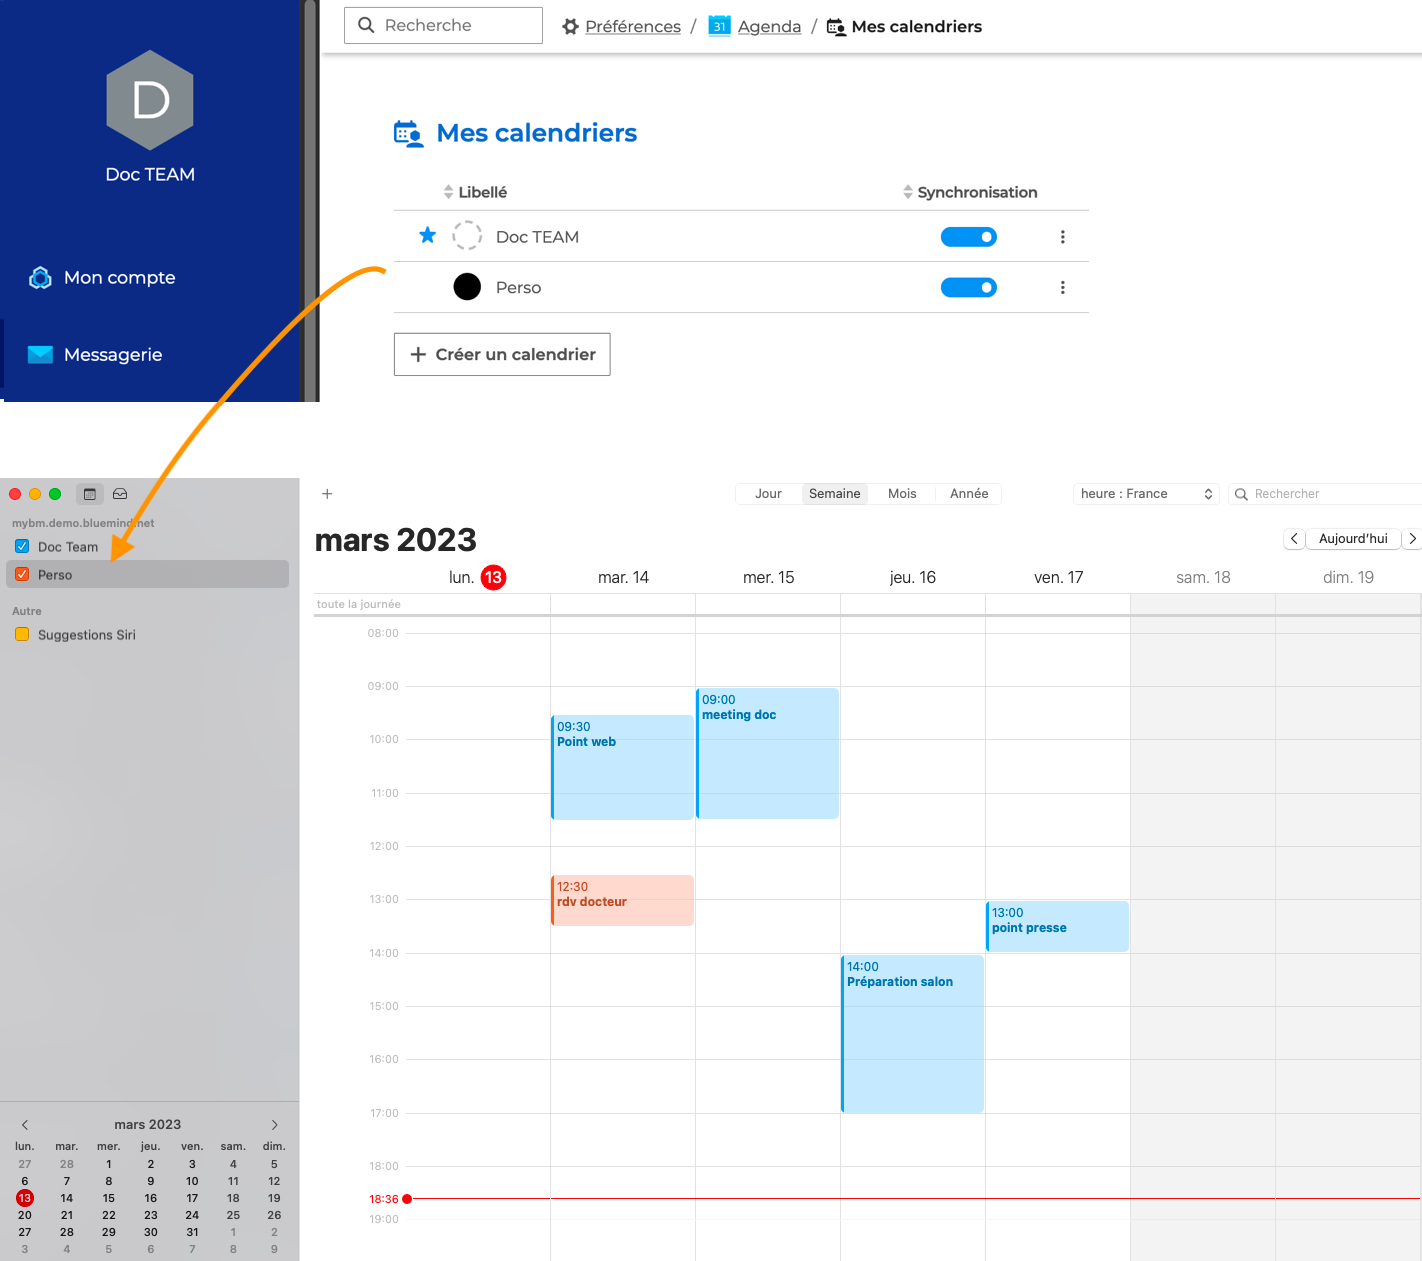Click the Mon compte icon
1422x1261 pixels.
[x=40, y=278]
